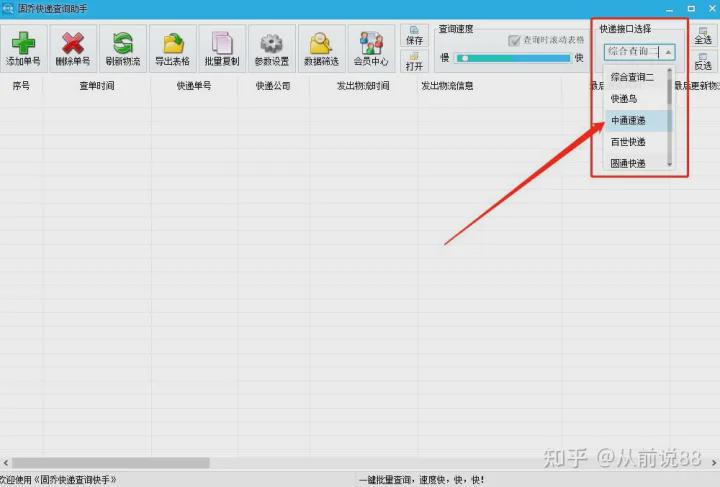Click the 查询速度 slider track
720x487 pixels.
pos(513,58)
